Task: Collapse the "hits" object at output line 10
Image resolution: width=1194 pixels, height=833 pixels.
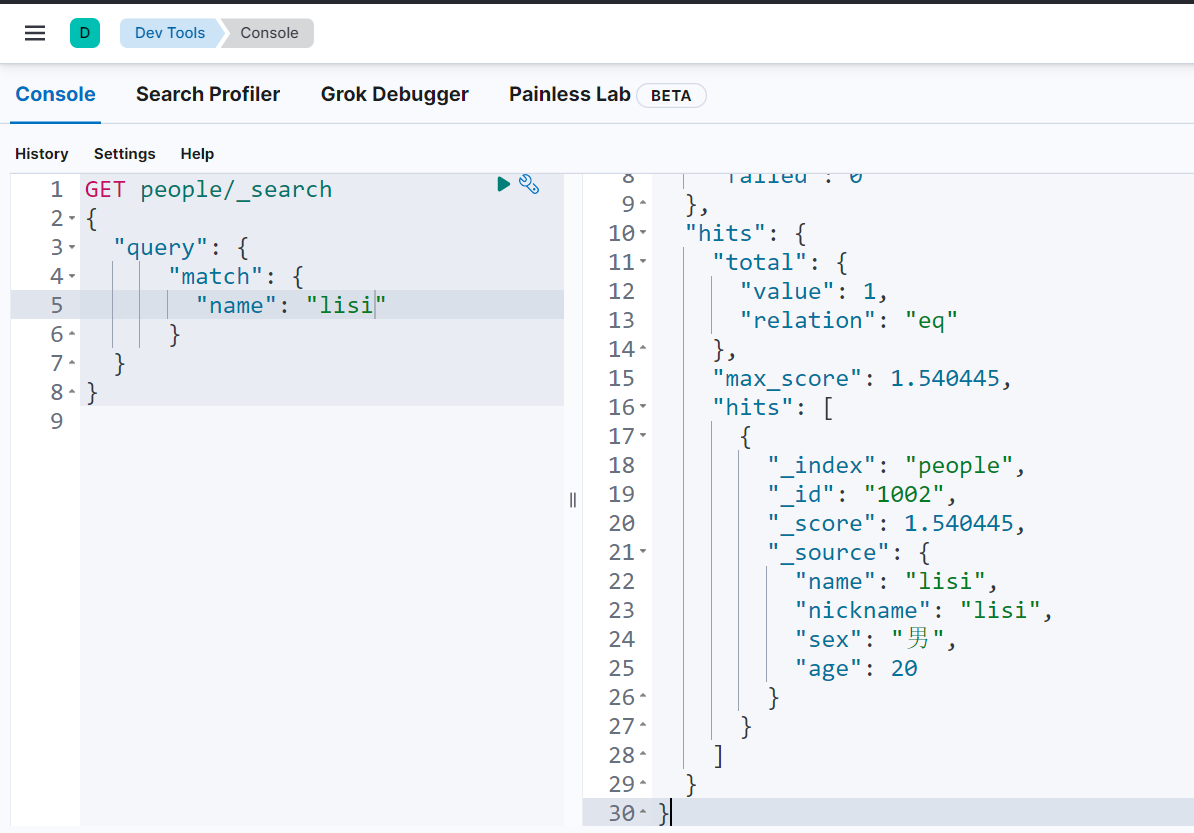Action: [643, 234]
